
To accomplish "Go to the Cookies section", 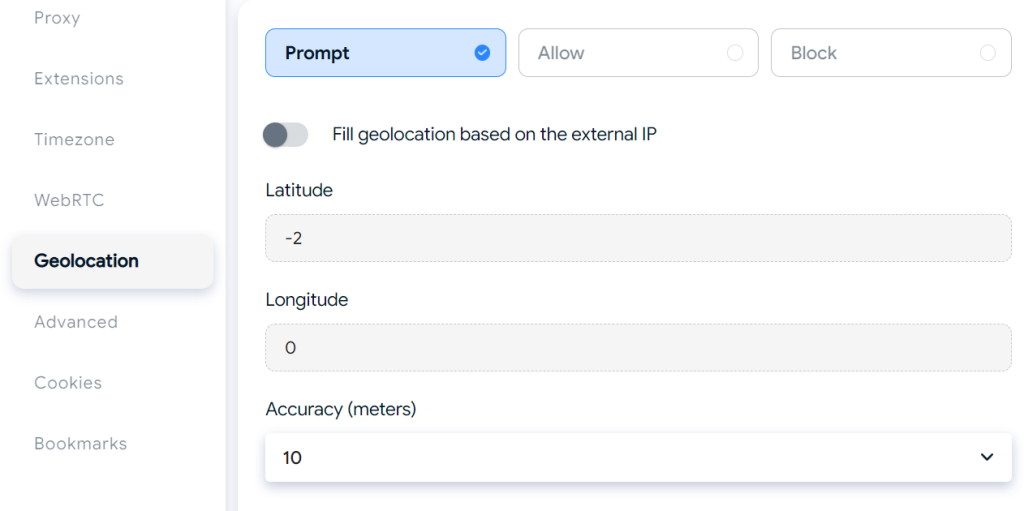I will tap(68, 382).
